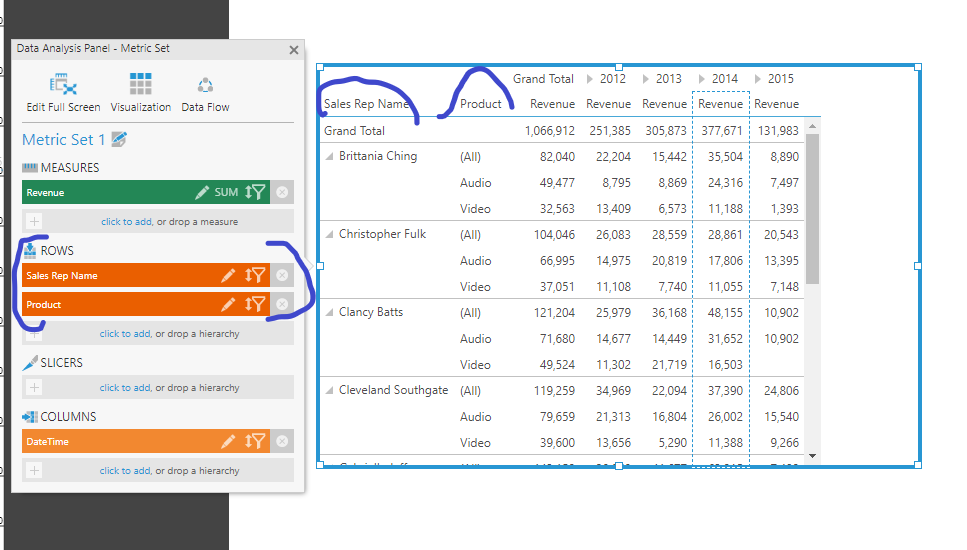Click the Visualization icon
967x550 pixels.
click(141, 91)
